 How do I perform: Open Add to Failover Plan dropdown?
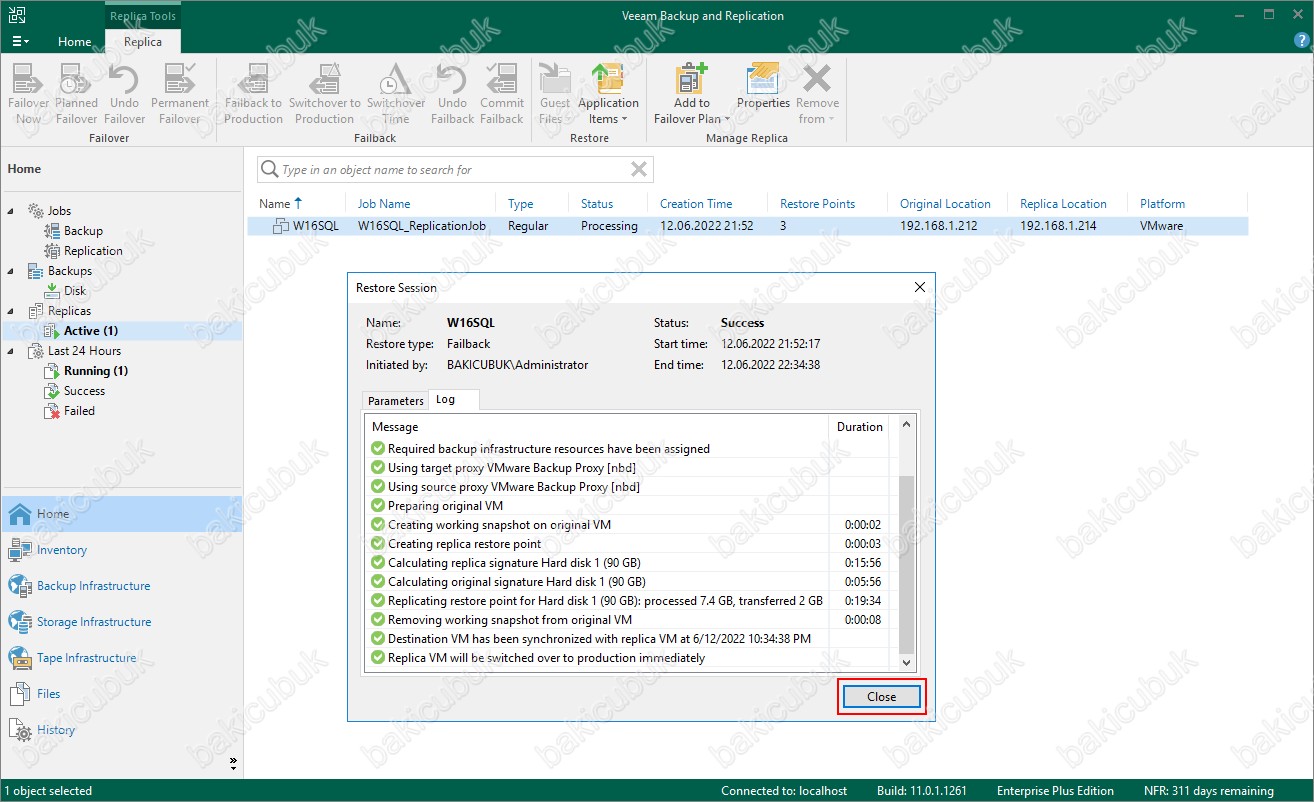[x=692, y=94]
